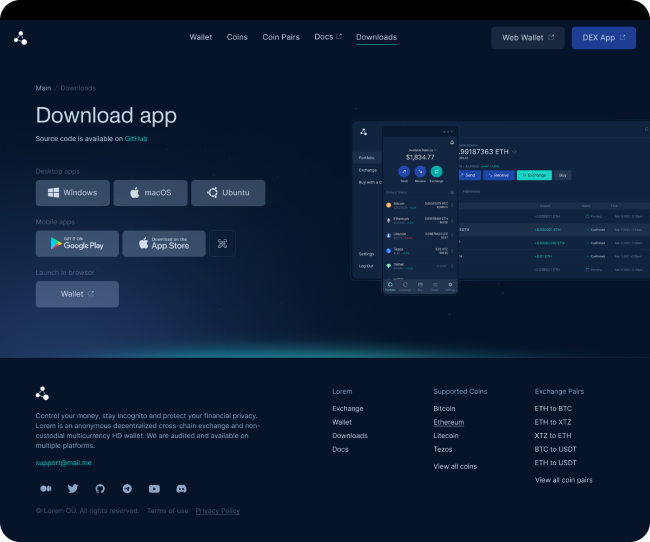Click the ETH to BTC pair link

click(553, 408)
